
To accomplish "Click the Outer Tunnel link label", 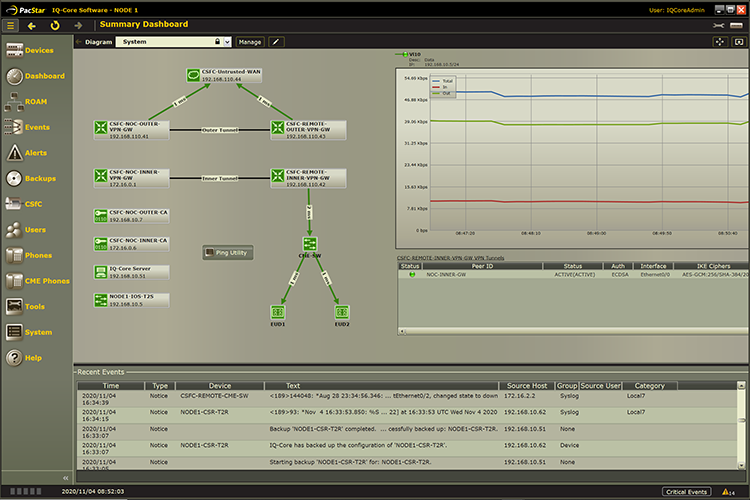I will pyautogui.click(x=220, y=130).
